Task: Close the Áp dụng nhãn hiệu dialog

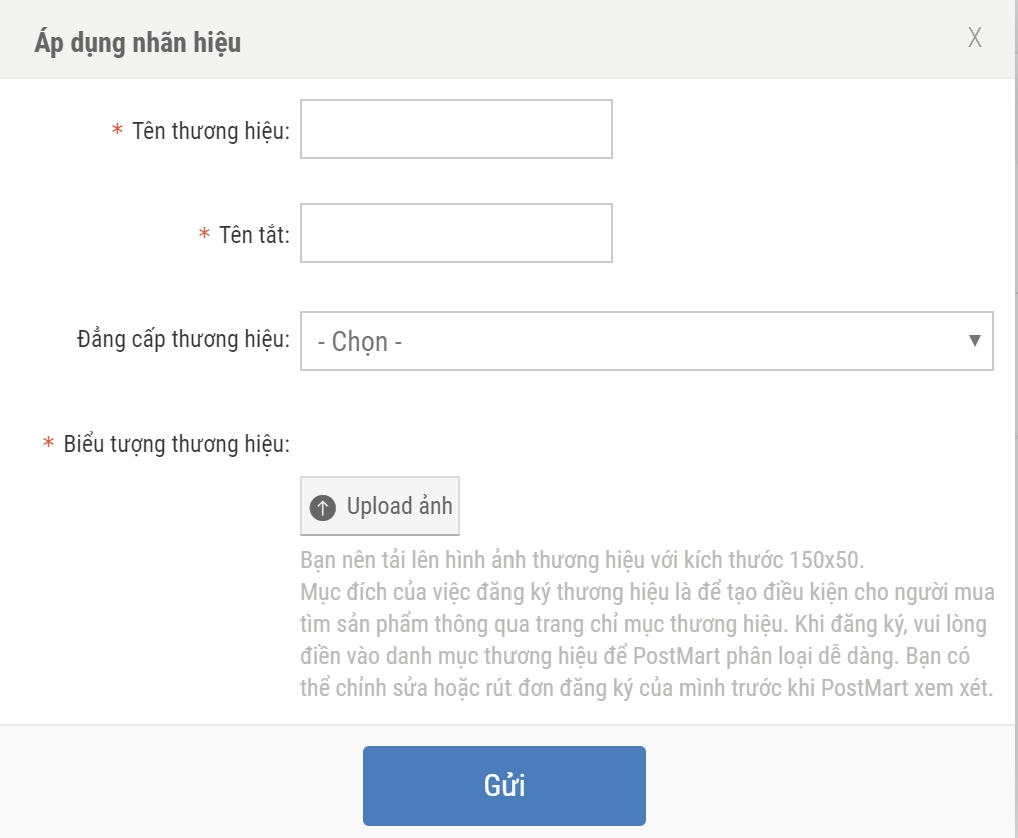Action: tap(975, 39)
